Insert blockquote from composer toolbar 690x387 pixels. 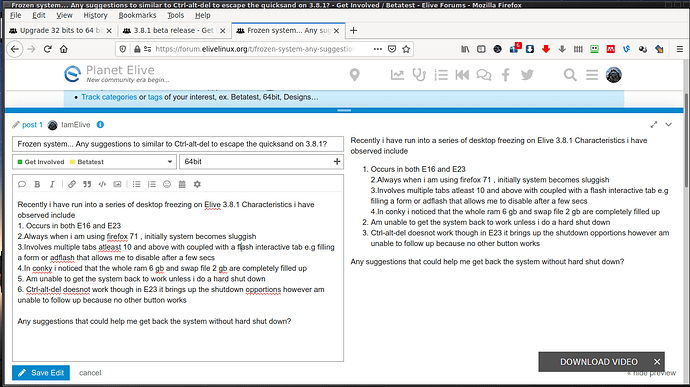pos(87,184)
